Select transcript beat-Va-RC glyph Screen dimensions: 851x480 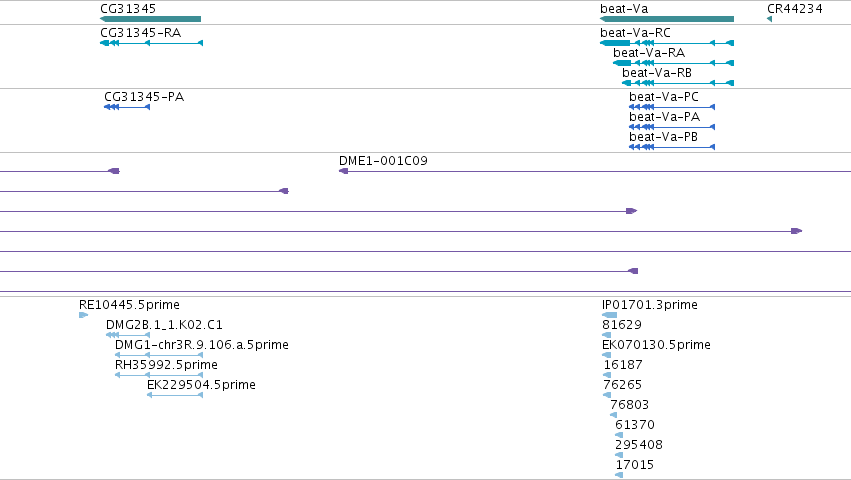coord(667,43)
